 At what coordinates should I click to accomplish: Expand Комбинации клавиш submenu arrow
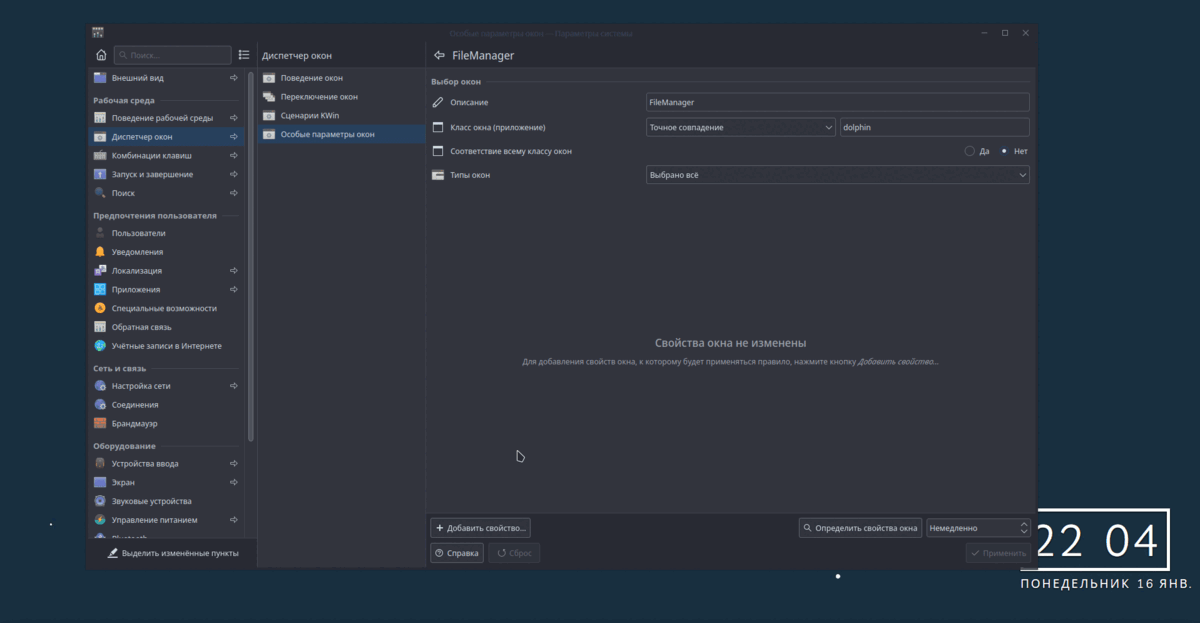click(x=234, y=156)
